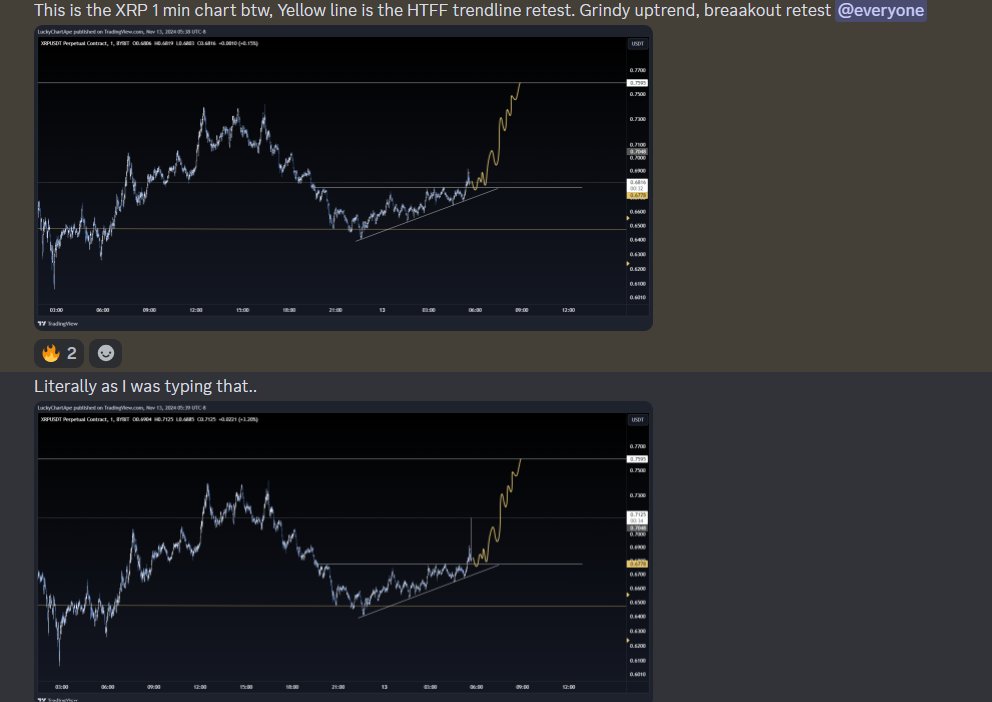Image resolution: width=992 pixels, height=702 pixels.
Task: Add a reaction with the smiley icon
Action: [106, 353]
